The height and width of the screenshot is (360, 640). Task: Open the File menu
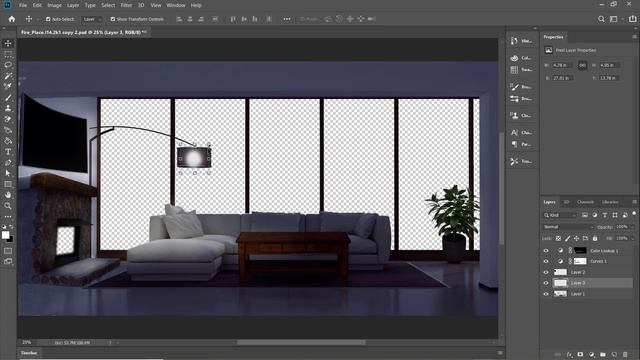(23, 5)
